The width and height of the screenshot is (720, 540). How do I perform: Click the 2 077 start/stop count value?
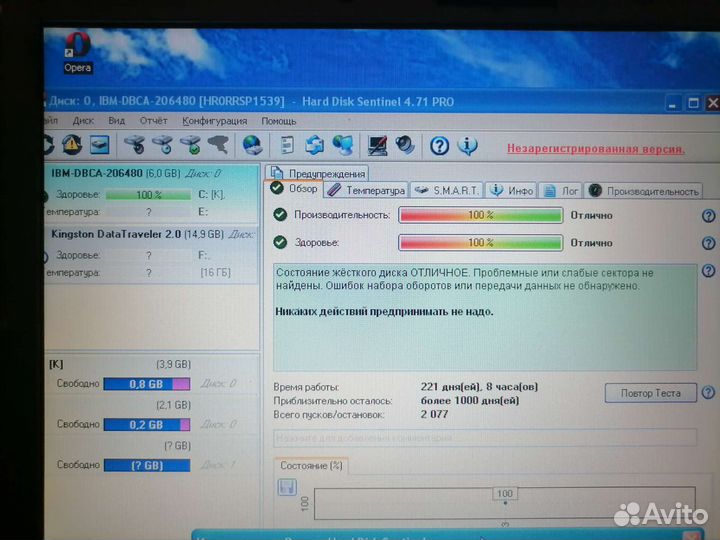[x=434, y=414]
